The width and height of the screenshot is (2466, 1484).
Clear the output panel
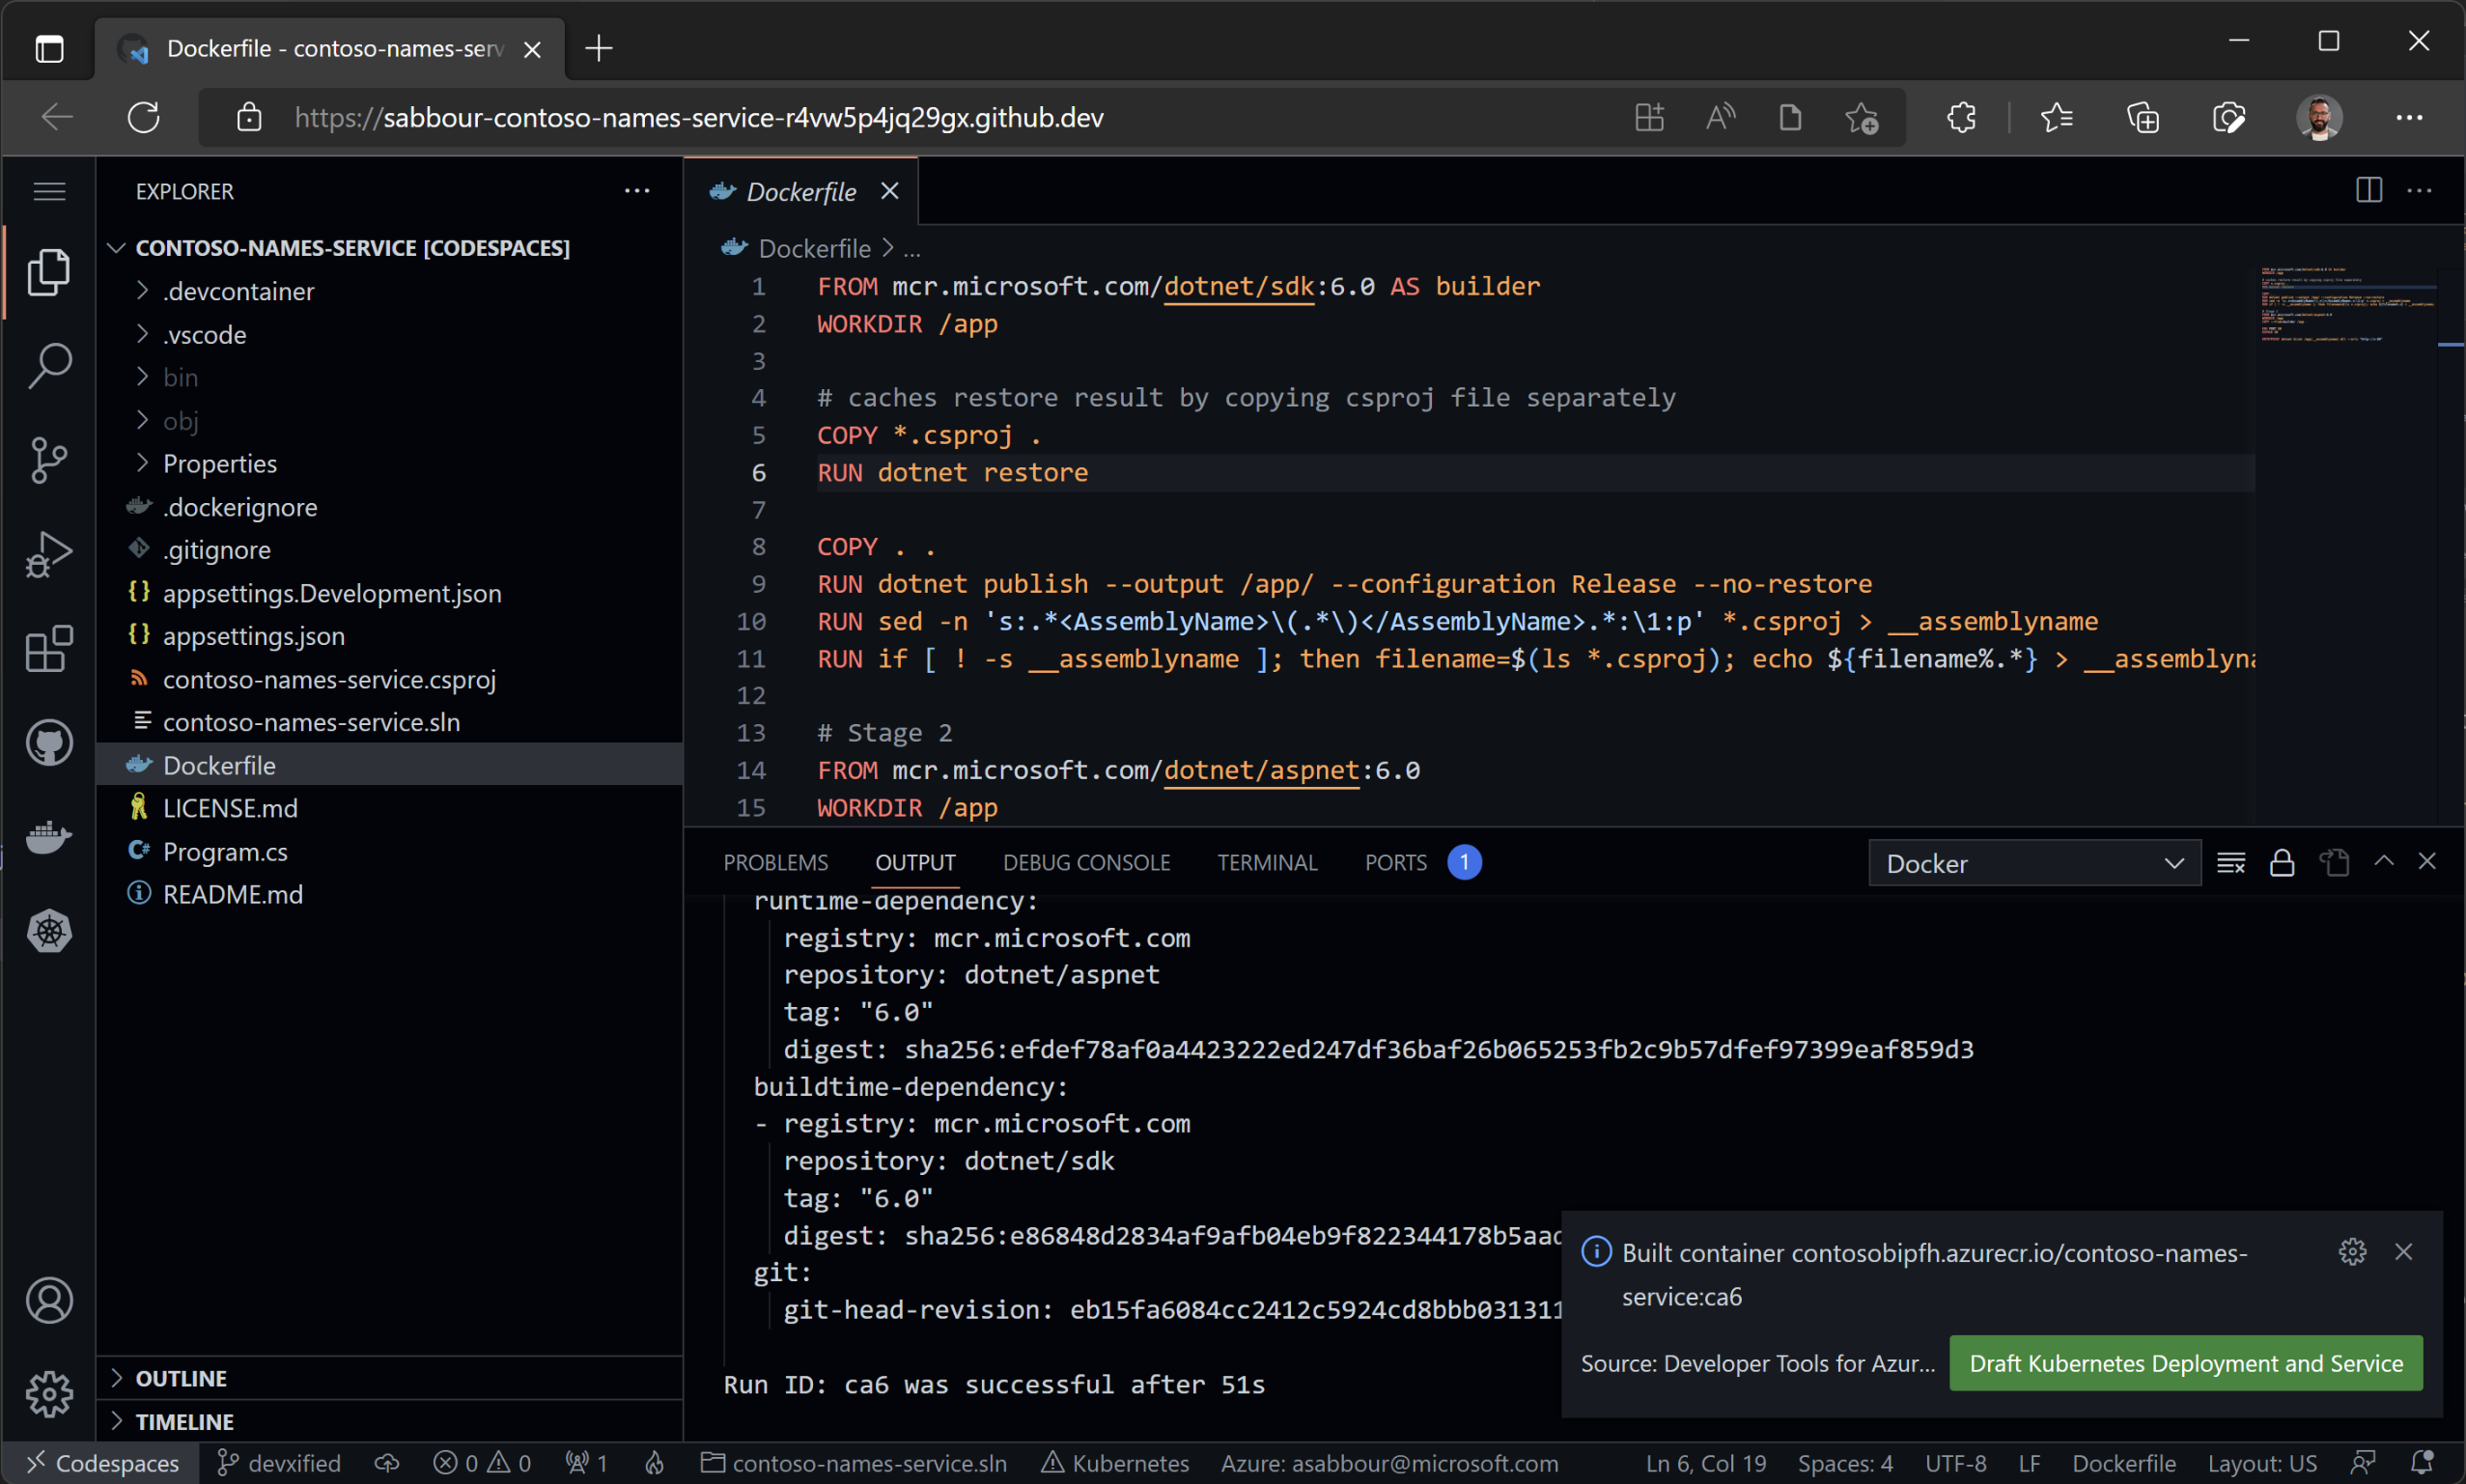(x=2230, y=863)
